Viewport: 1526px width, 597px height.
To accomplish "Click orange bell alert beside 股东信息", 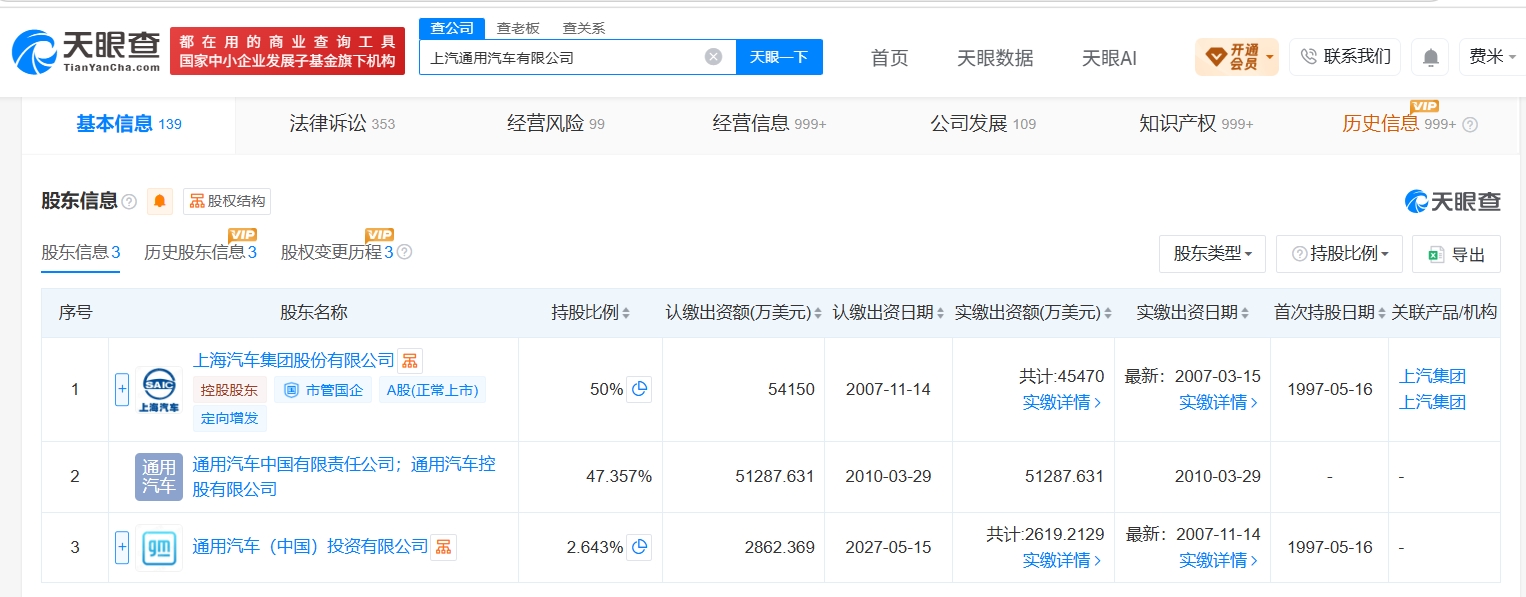I will 160,201.
